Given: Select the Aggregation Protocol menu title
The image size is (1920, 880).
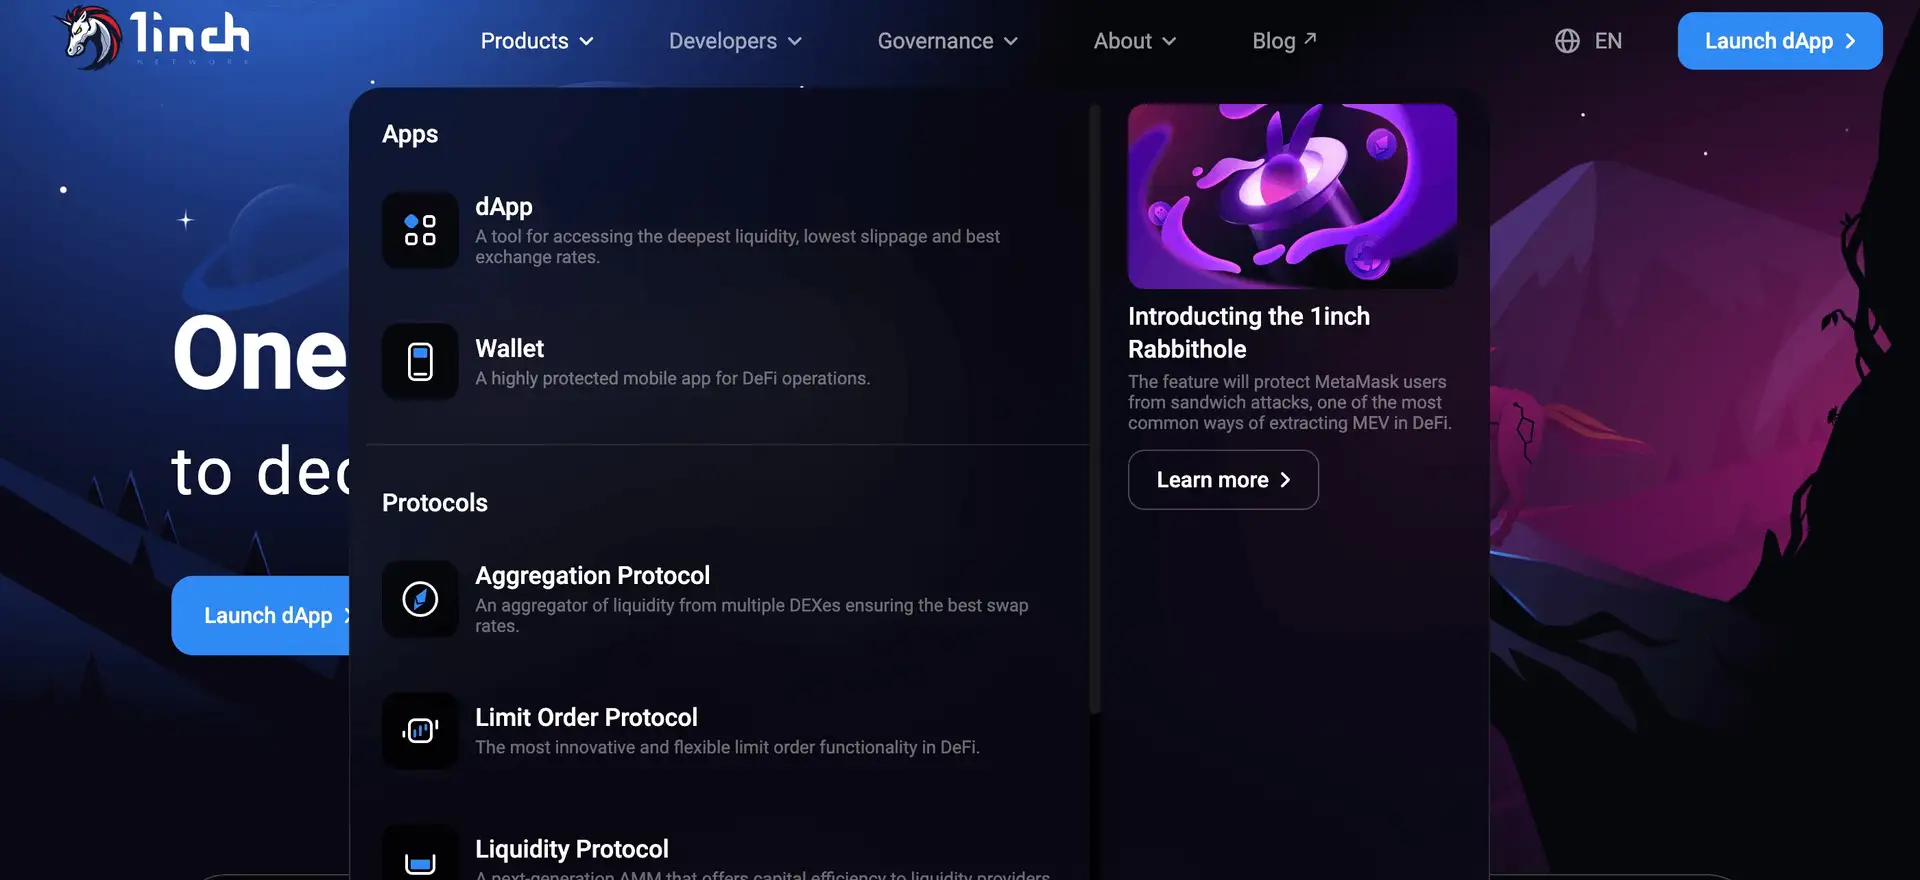Looking at the screenshot, I should (x=592, y=576).
